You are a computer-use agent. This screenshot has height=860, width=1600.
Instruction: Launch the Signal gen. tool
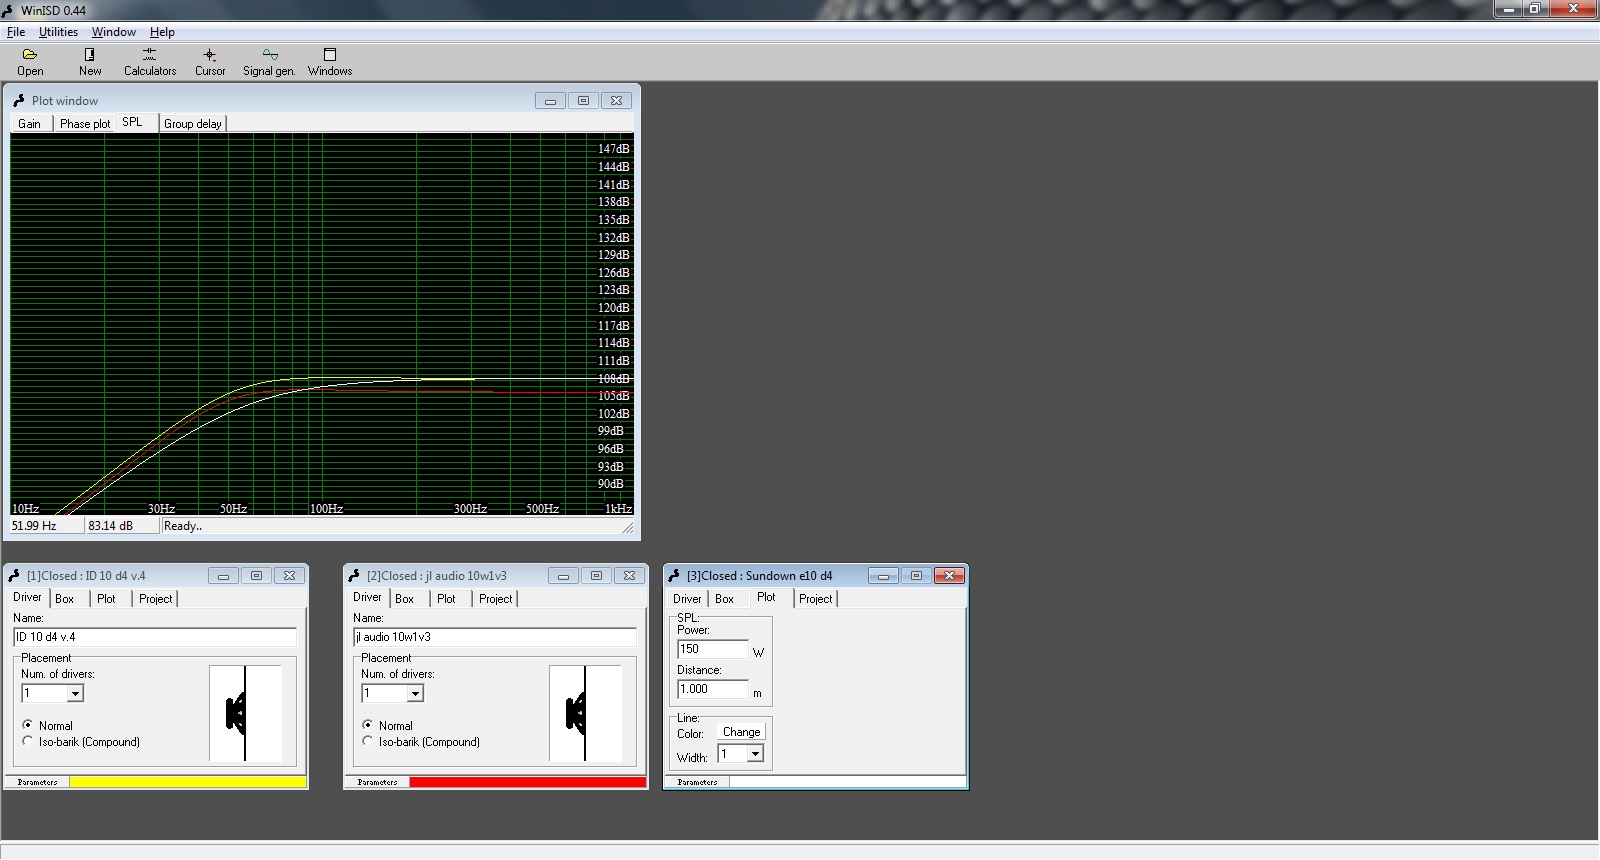click(269, 61)
